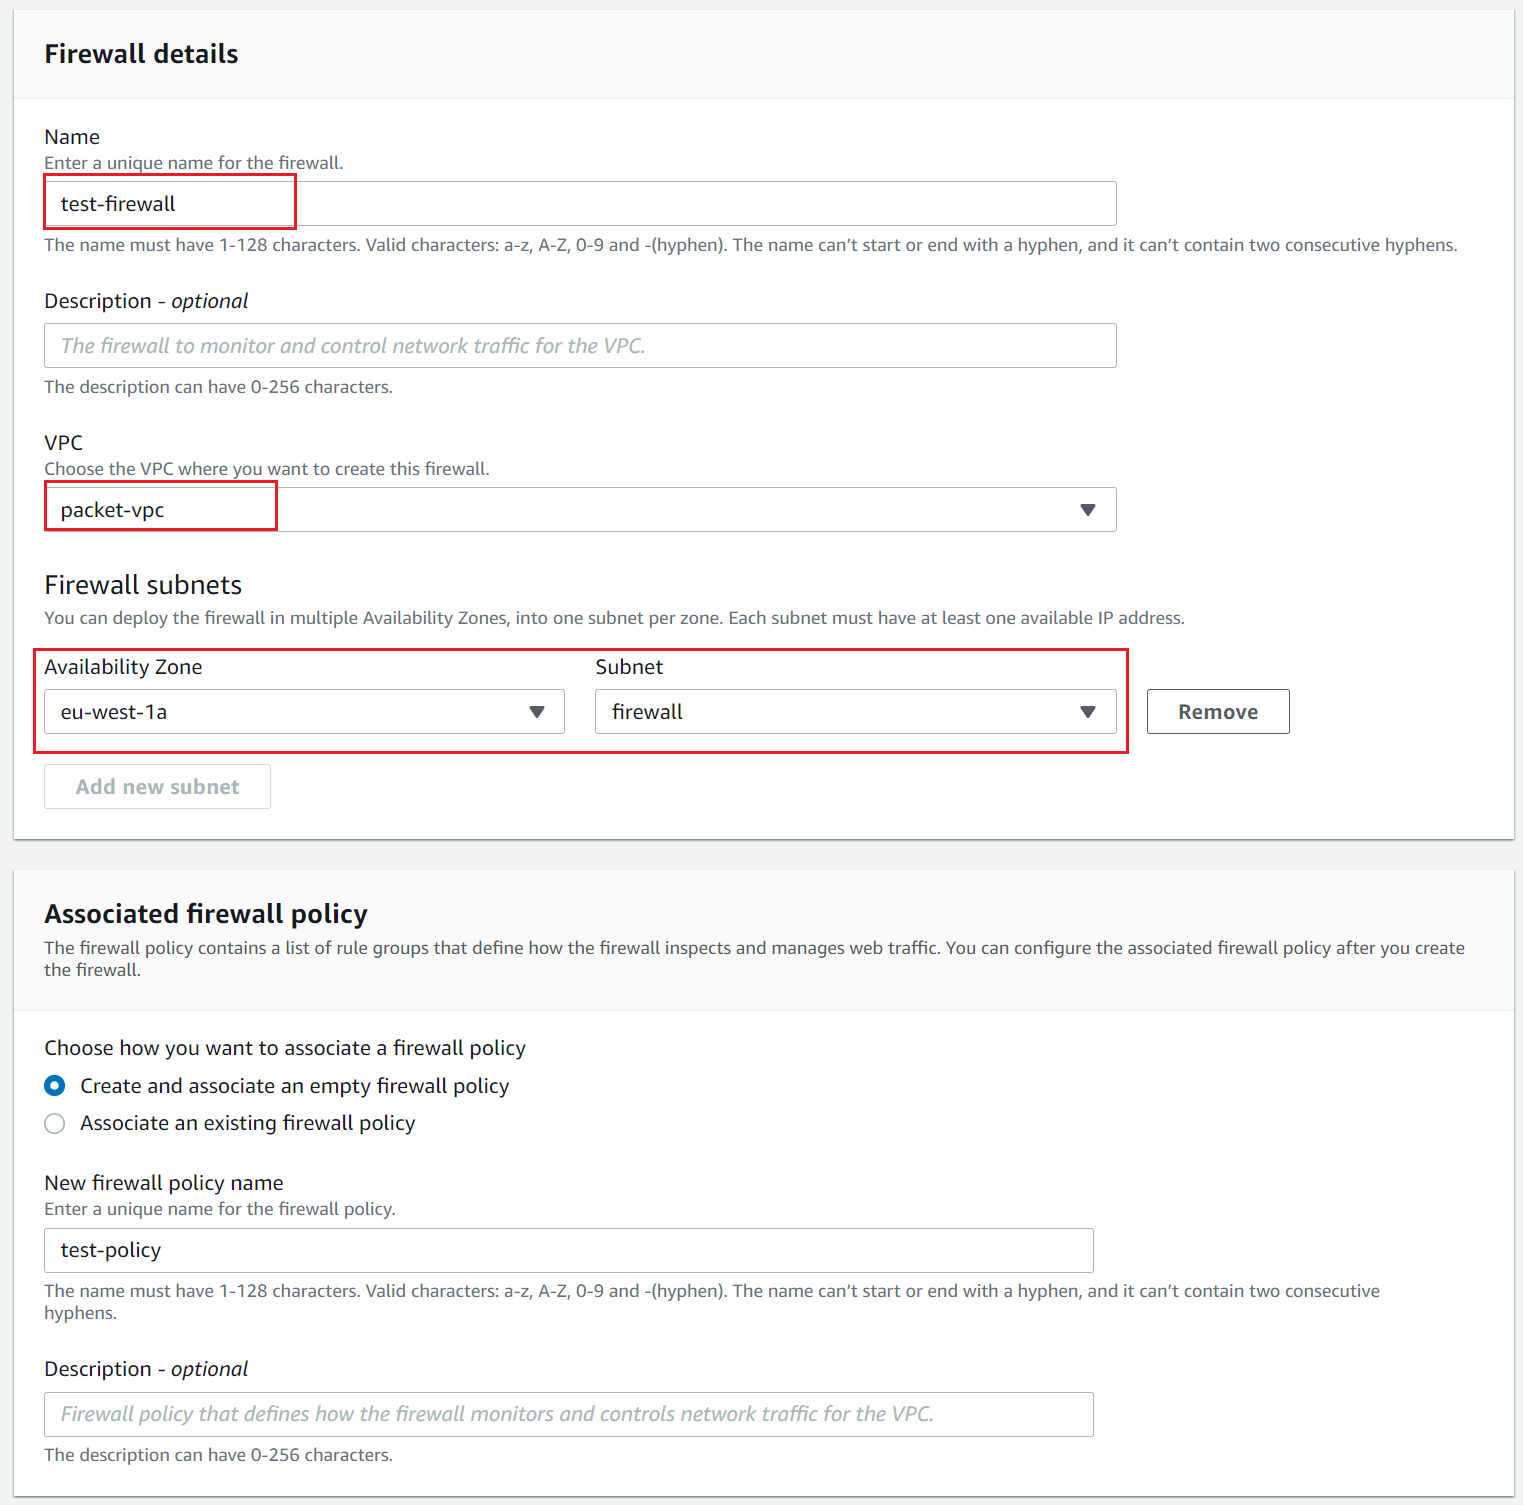Screen dimensions: 1523x1505
Task: Click the Firewall details section heading
Action: tap(141, 54)
